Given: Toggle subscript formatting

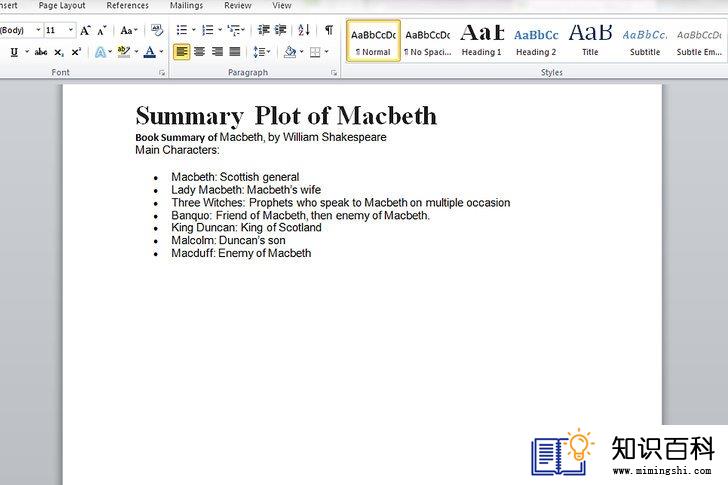Looking at the screenshot, I should click(x=59, y=52).
